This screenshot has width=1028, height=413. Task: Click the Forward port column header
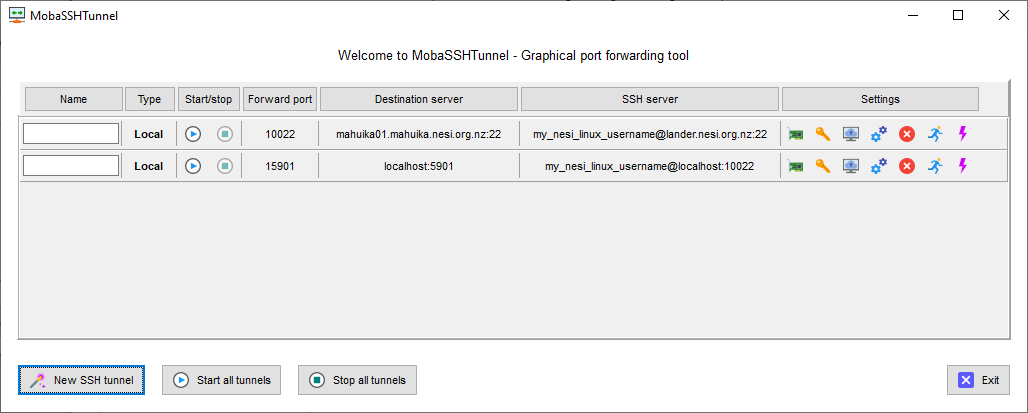pos(280,100)
